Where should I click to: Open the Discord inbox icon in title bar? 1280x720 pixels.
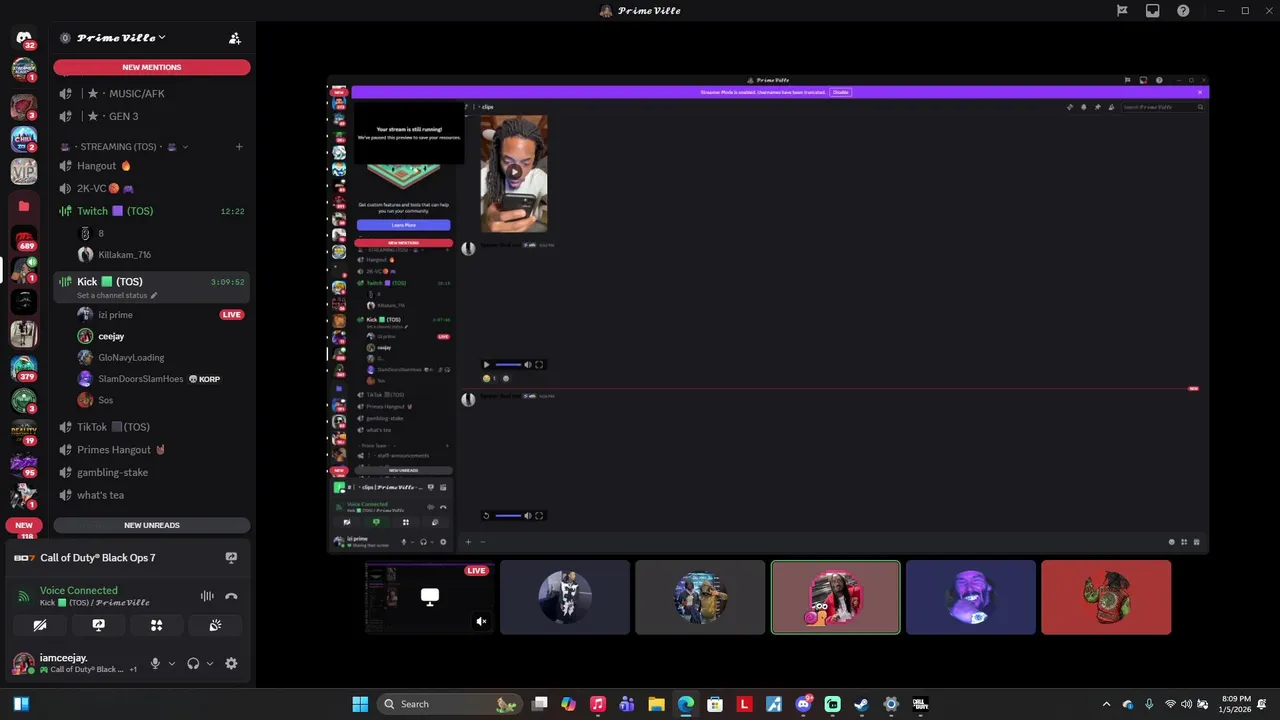point(1153,11)
